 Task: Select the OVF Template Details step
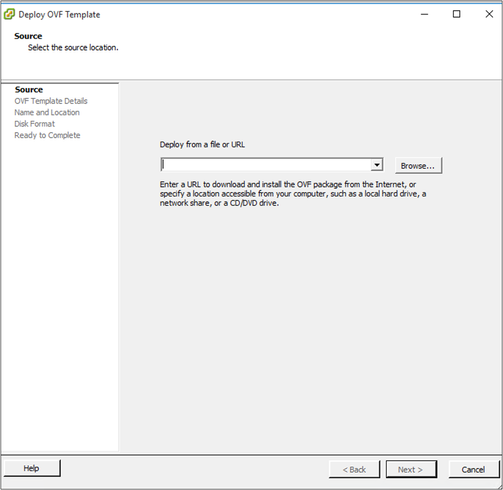point(51,101)
